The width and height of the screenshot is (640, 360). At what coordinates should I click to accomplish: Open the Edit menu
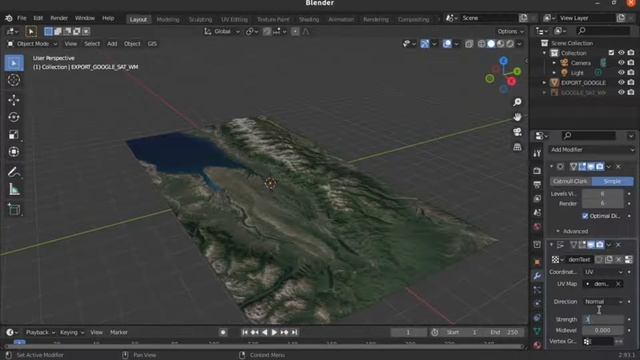coord(38,18)
